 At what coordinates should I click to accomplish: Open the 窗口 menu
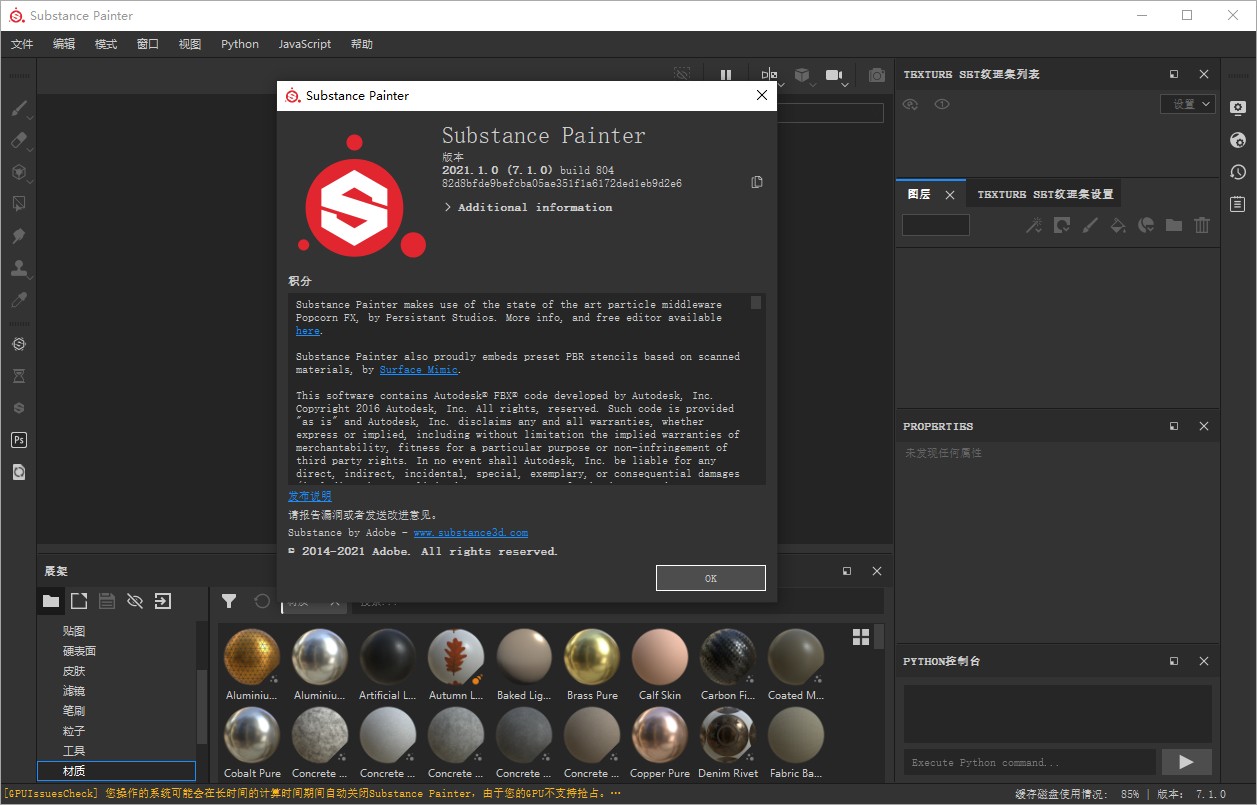[x=148, y=44]
